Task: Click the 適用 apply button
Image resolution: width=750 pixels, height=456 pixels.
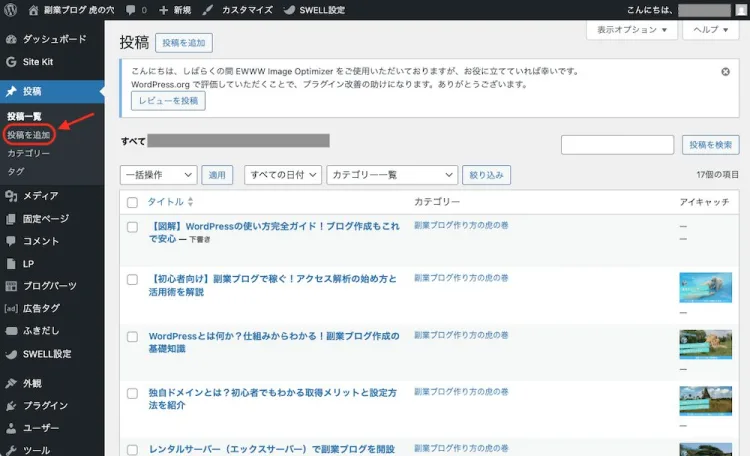Action: (217, 175)
